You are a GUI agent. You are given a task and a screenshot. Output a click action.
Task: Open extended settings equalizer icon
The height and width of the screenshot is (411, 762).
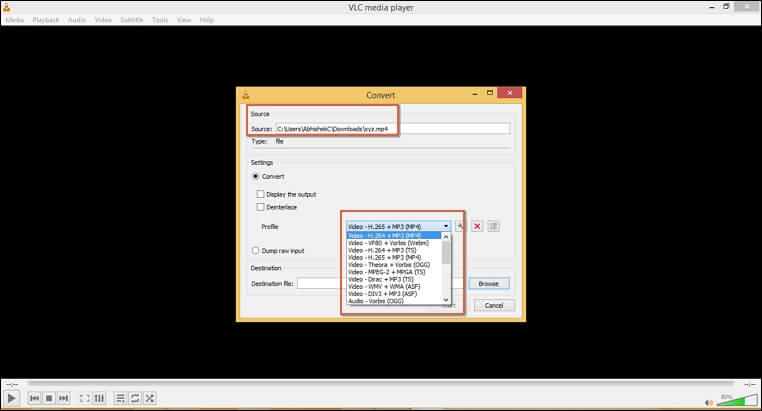100,398
